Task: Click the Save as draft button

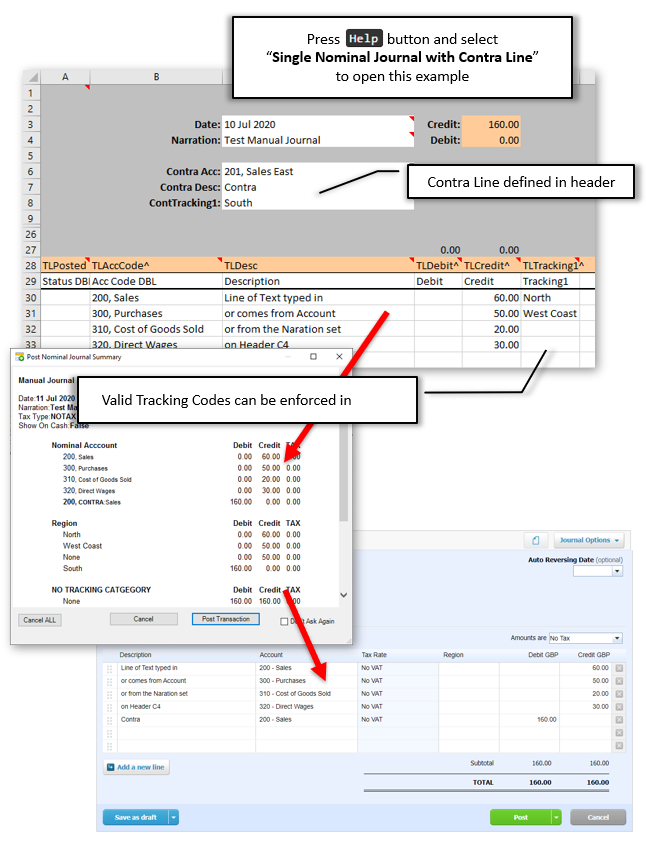Action: 135,817
